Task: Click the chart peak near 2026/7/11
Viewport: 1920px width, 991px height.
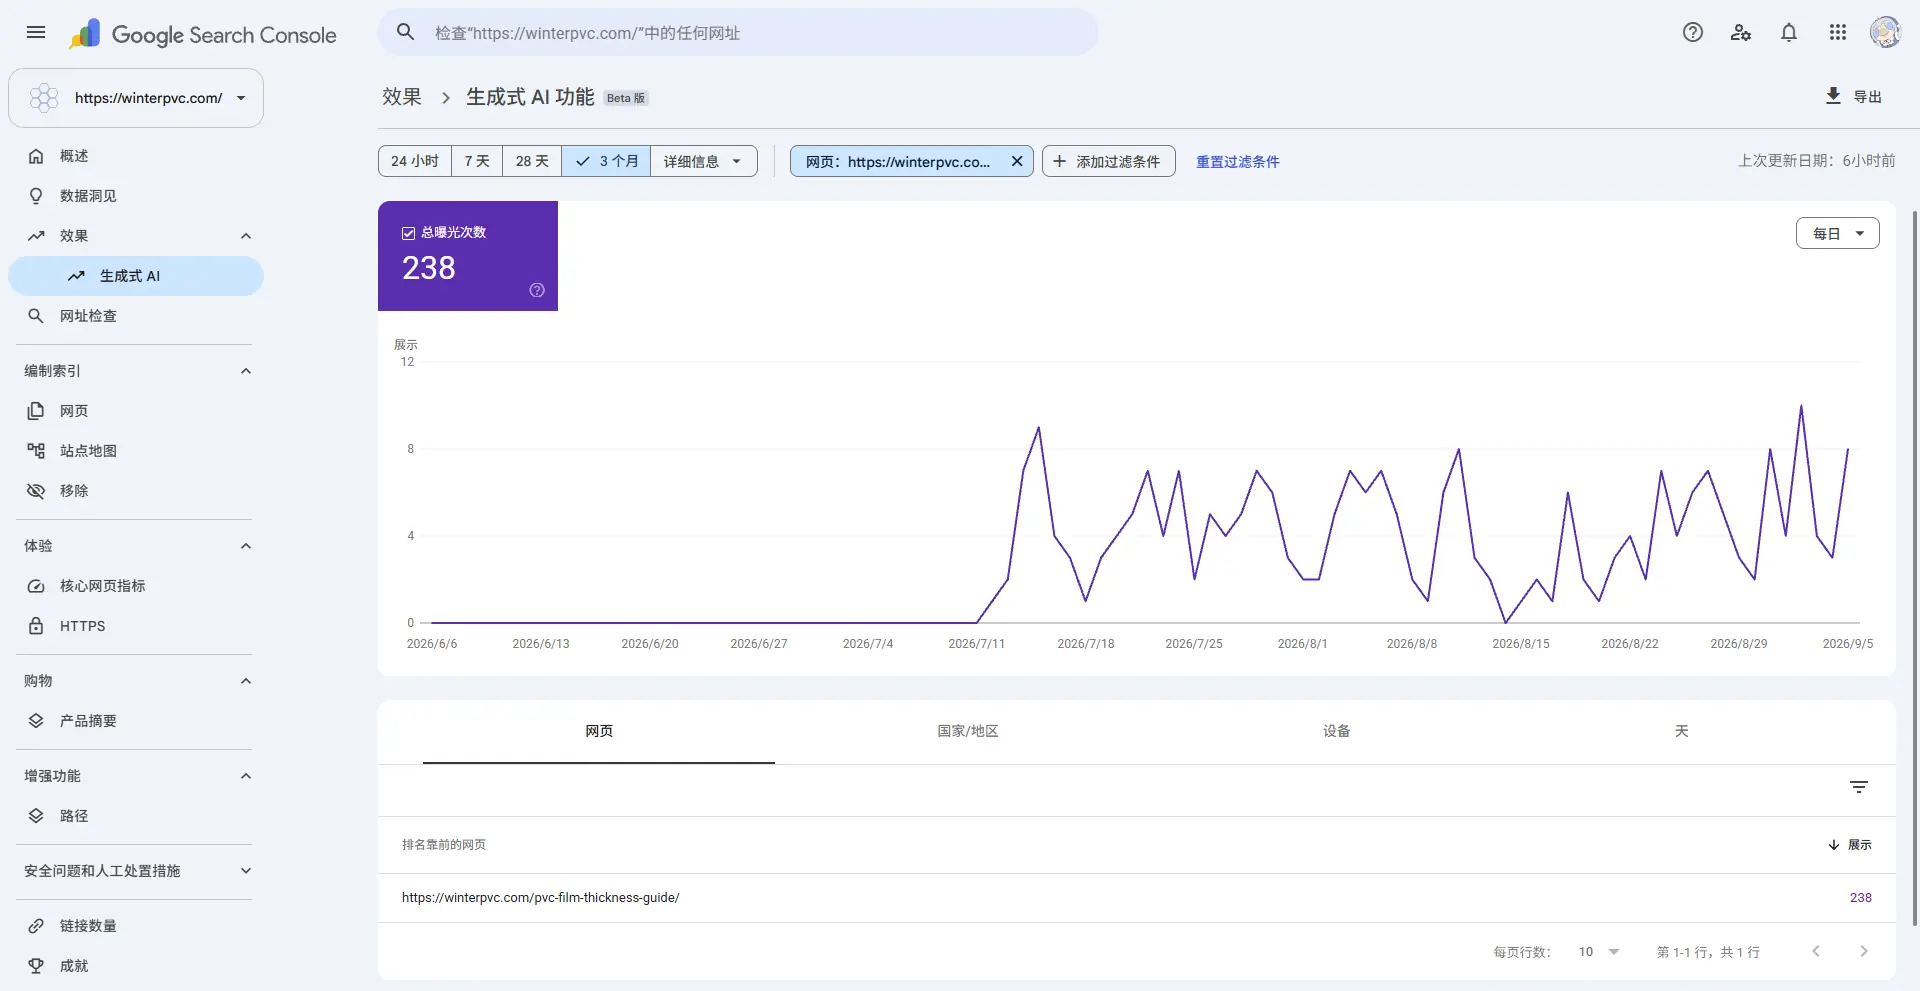Action: point(1038,428)
